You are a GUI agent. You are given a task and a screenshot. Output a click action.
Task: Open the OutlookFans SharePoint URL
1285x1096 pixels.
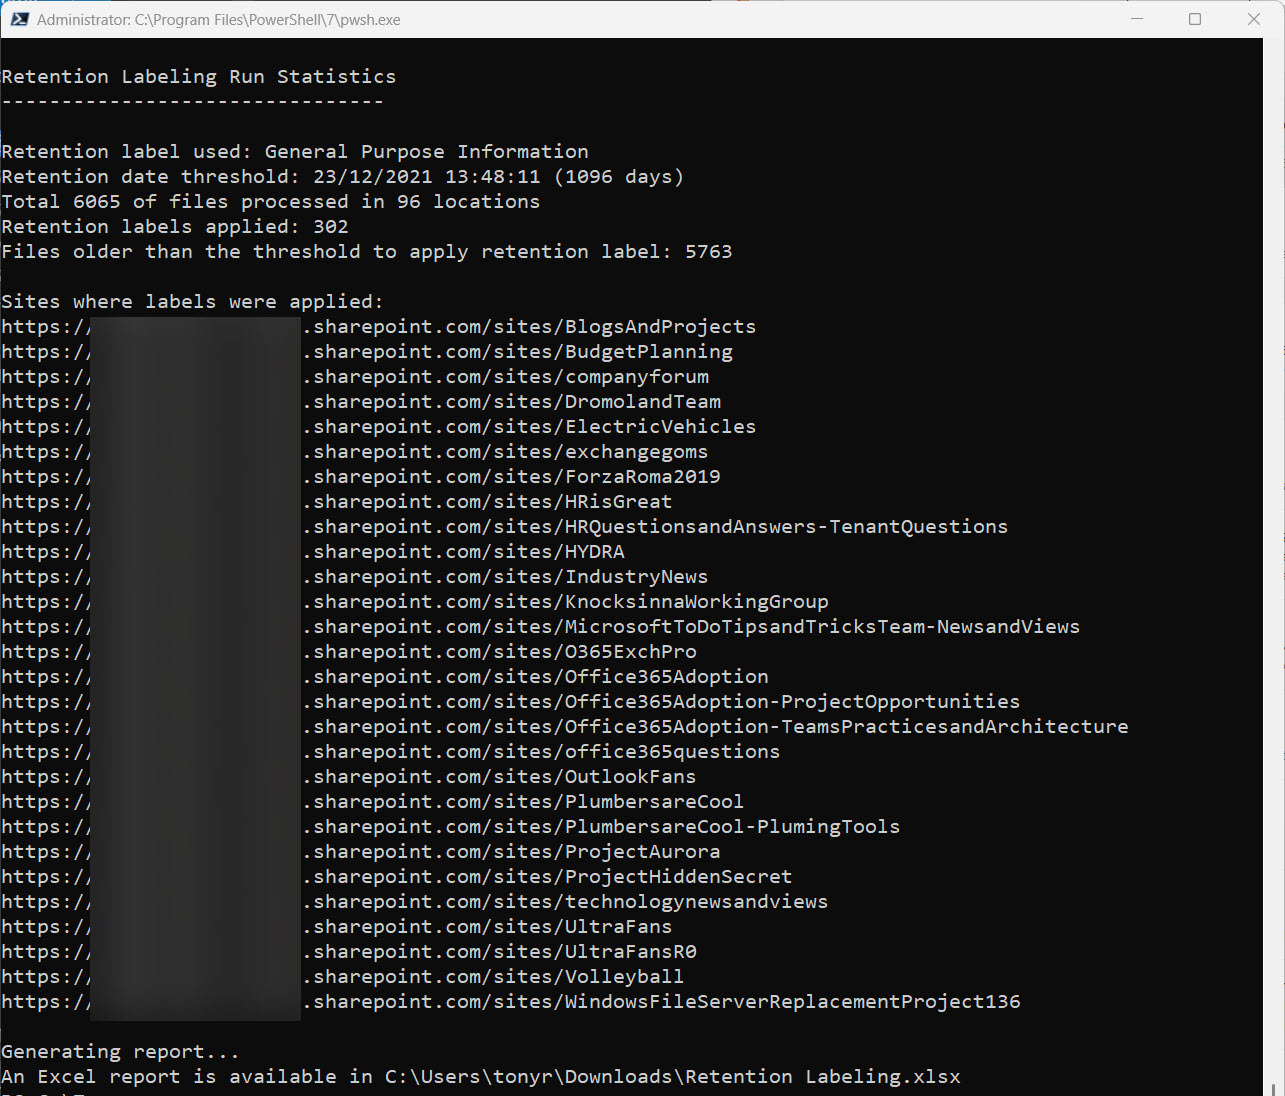(x=504, y=777)
